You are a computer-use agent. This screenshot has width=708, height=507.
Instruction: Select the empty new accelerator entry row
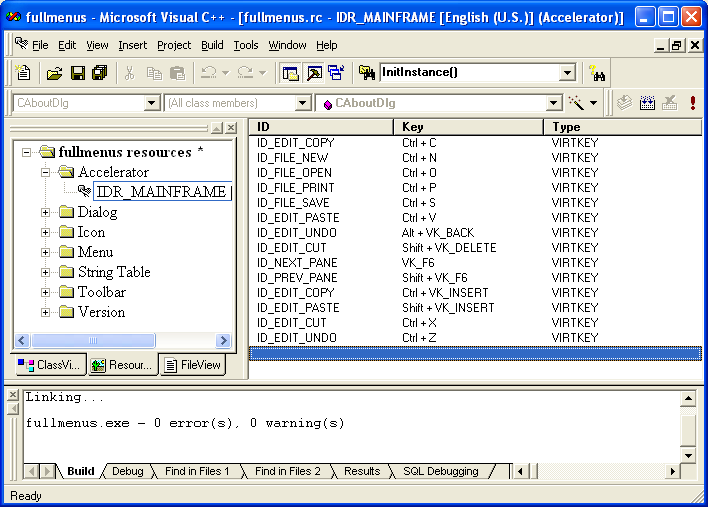[x=475, y=353]
